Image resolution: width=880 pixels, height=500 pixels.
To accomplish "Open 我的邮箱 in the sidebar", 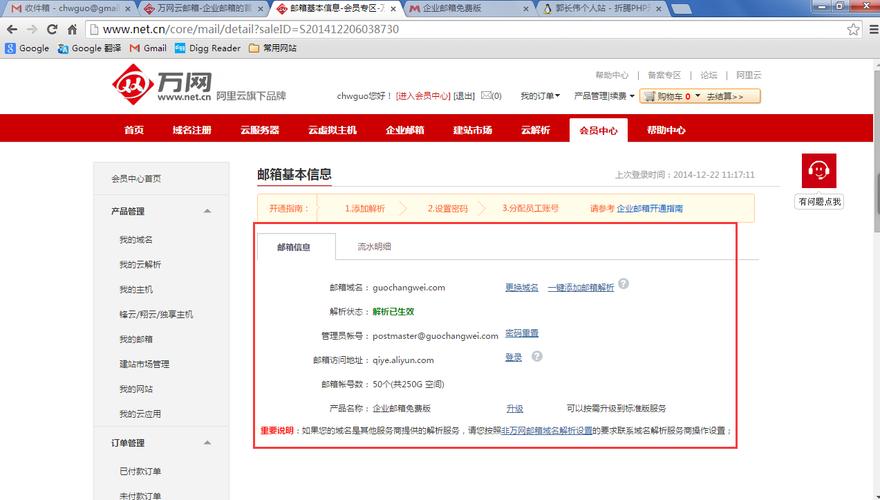I will point(136,339).
